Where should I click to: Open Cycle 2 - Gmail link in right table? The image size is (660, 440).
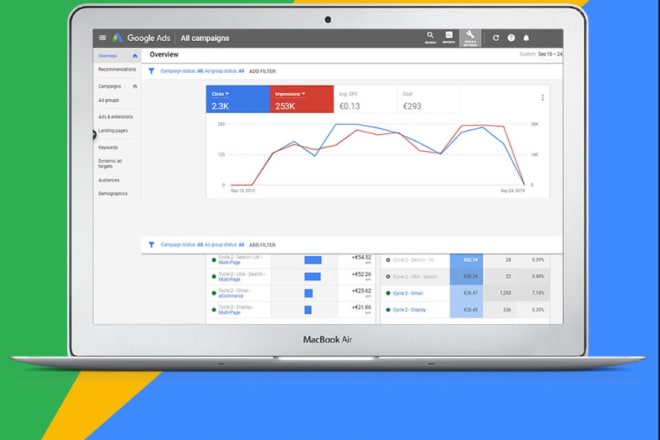click(407, 293)
